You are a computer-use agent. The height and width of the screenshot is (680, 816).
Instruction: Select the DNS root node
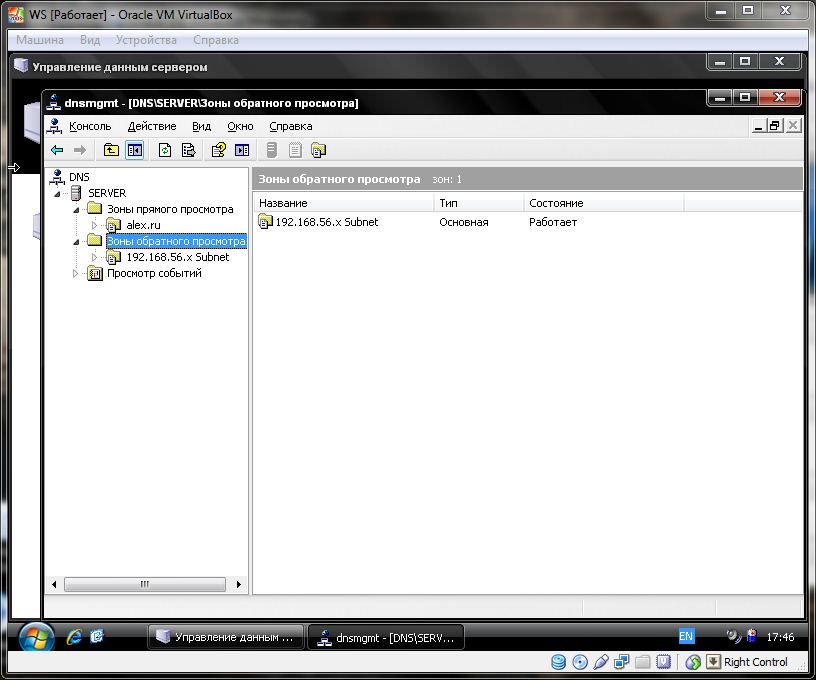click(x=79, y=177)
